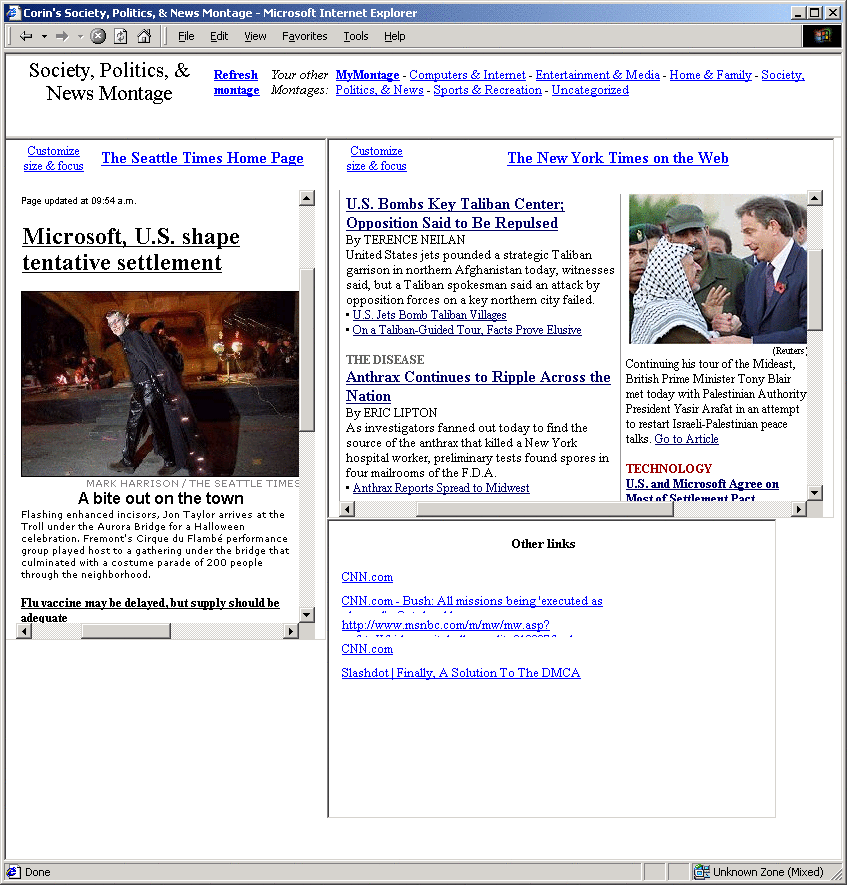Click the Refresh montage link
Screen dimensions: 847x885
pos(236,82)
